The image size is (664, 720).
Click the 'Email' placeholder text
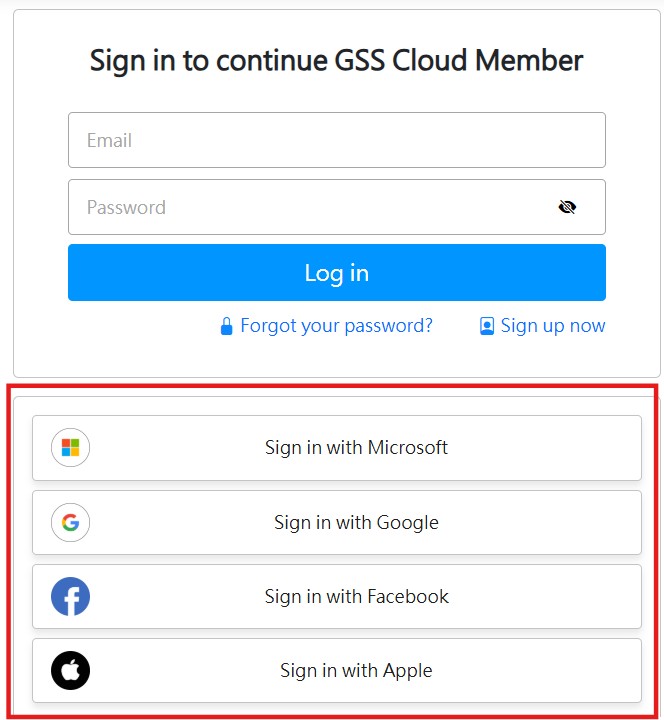point(109,141)
